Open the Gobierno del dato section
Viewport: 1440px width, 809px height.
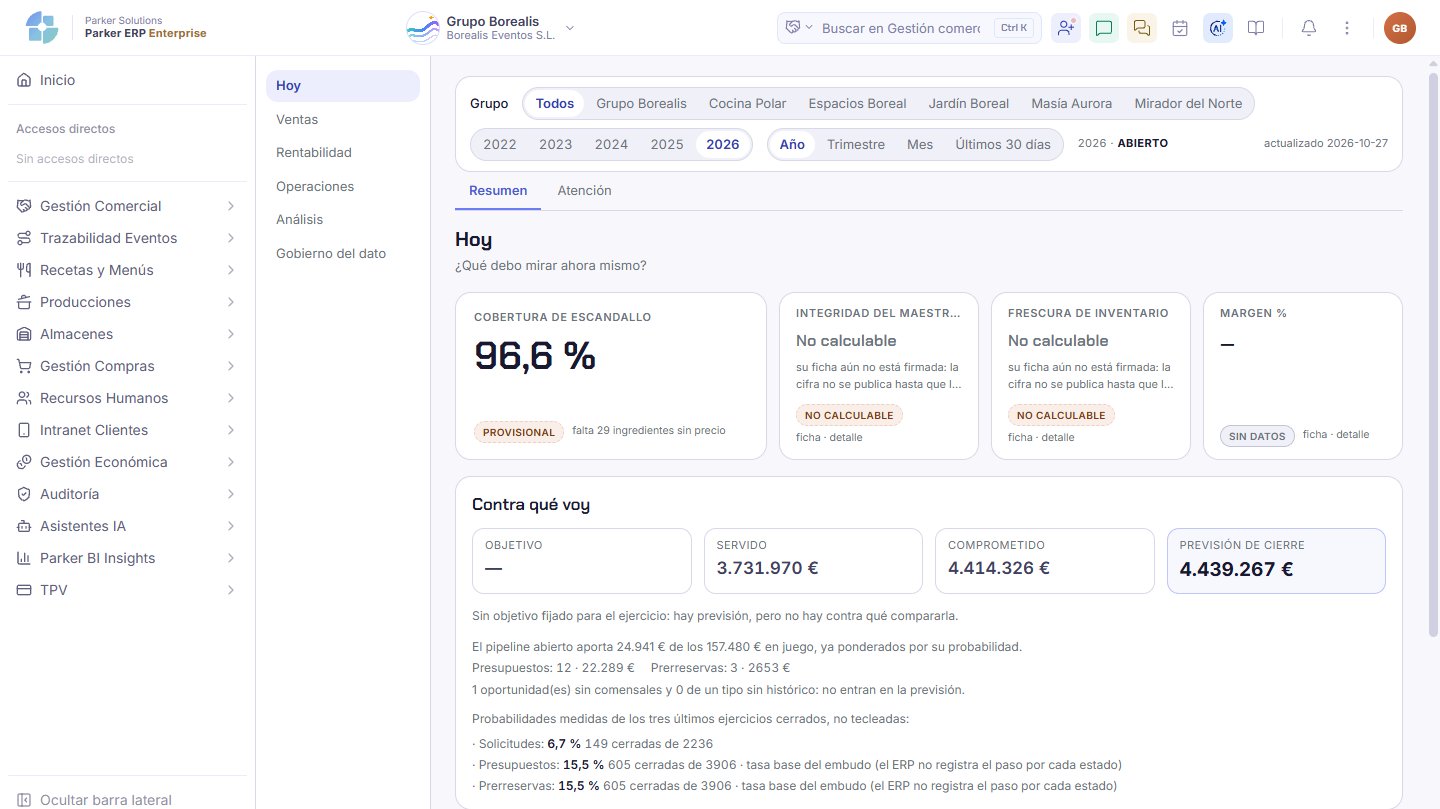tap(343, 254)
